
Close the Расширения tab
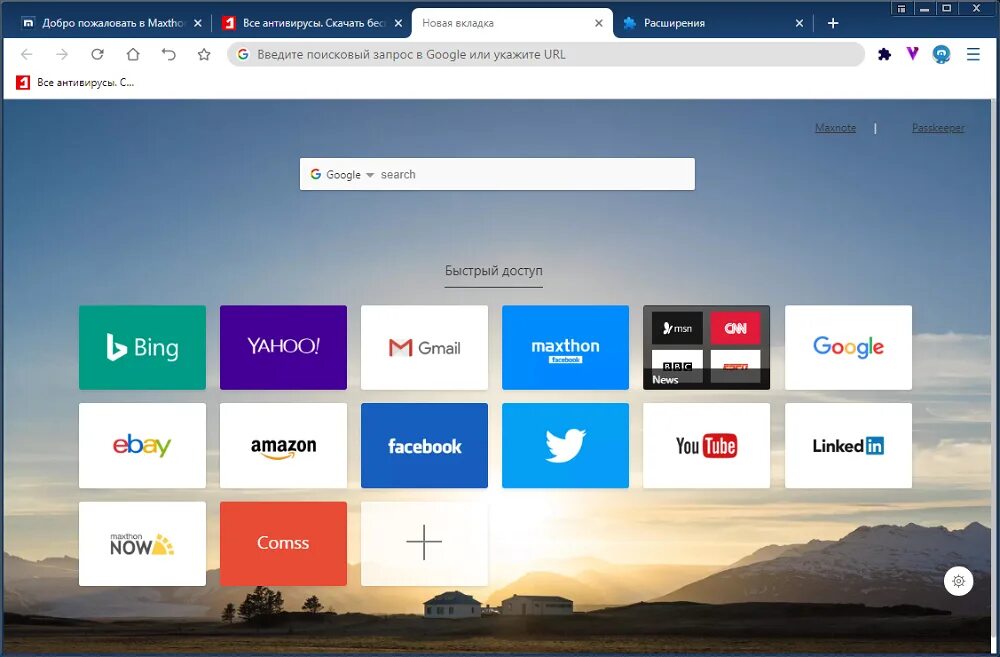pos(800,23)
